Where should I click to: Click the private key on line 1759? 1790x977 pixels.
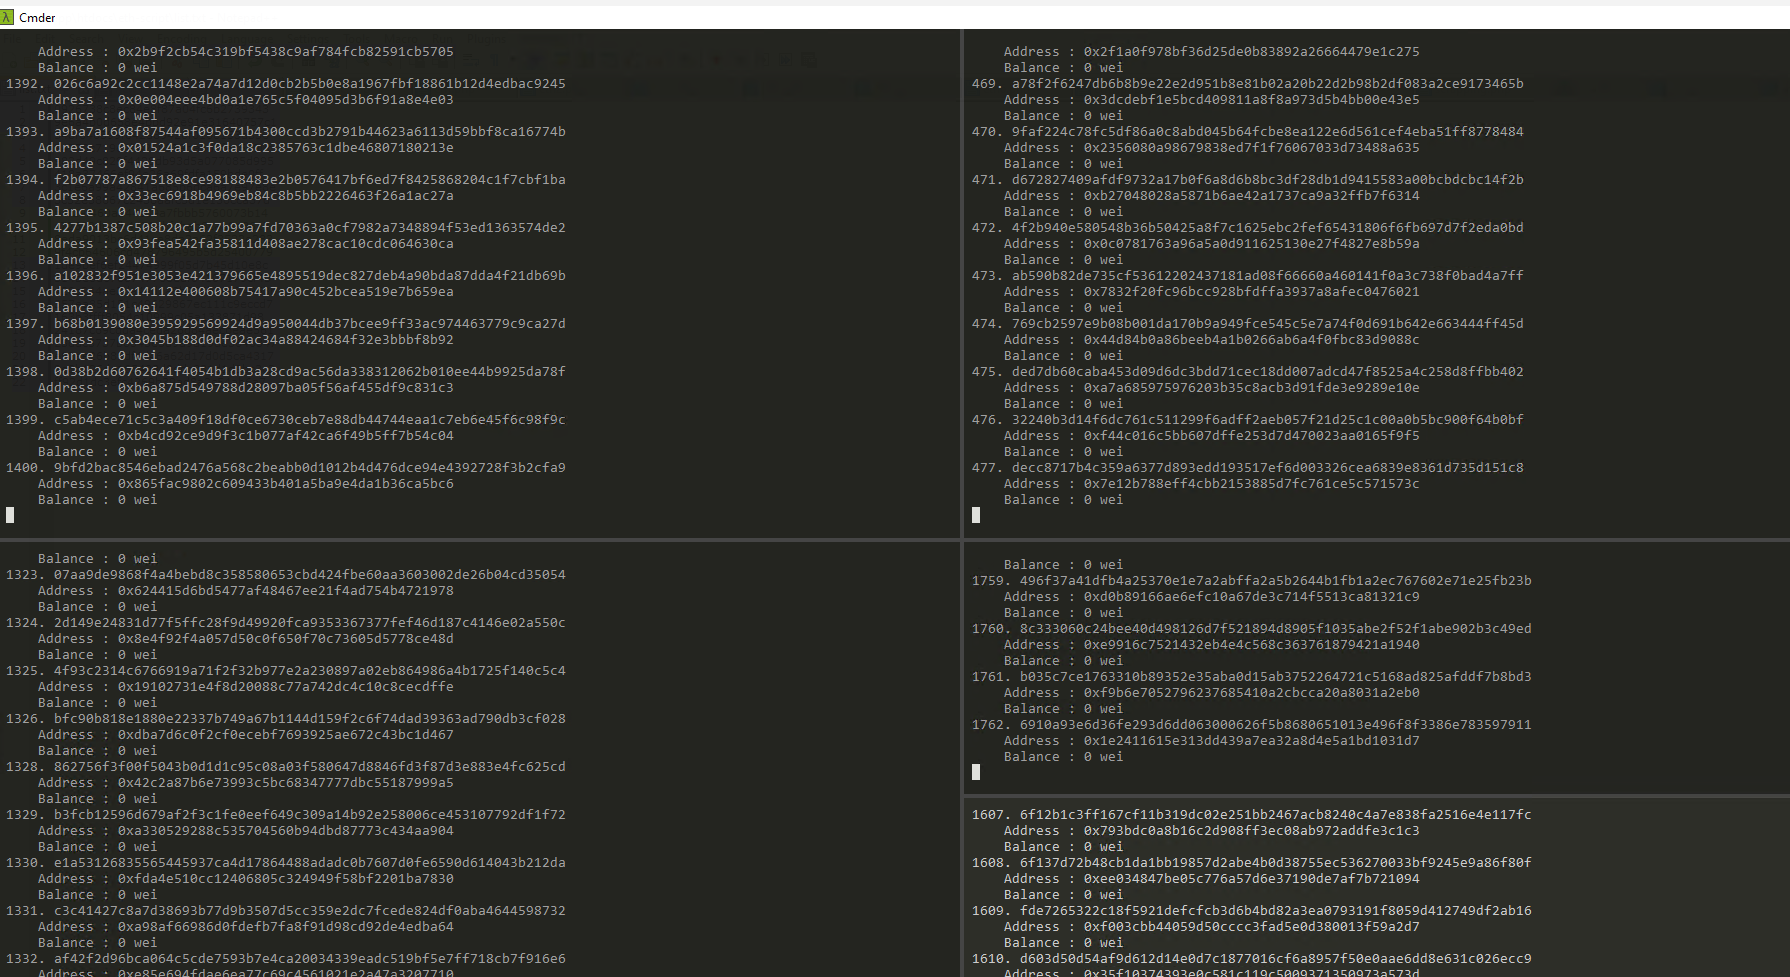coord(1275,581)
